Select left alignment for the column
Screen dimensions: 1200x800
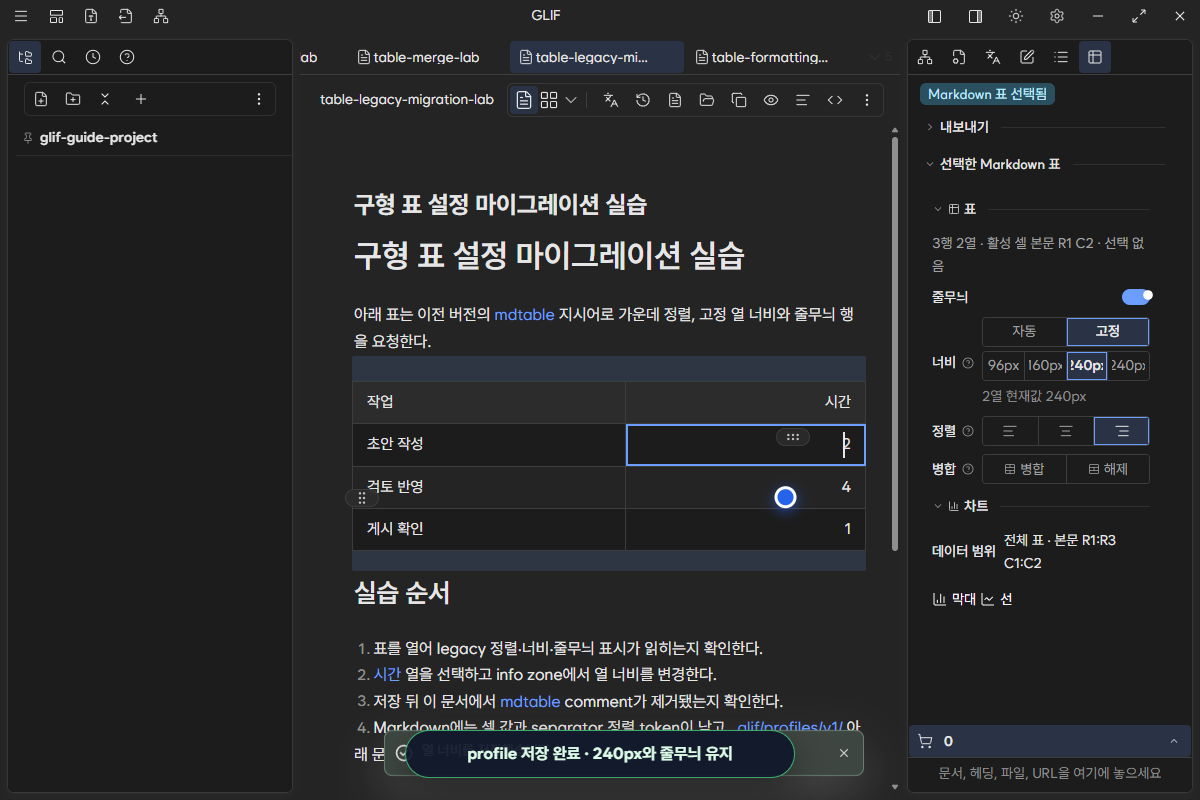(1010, 431)
